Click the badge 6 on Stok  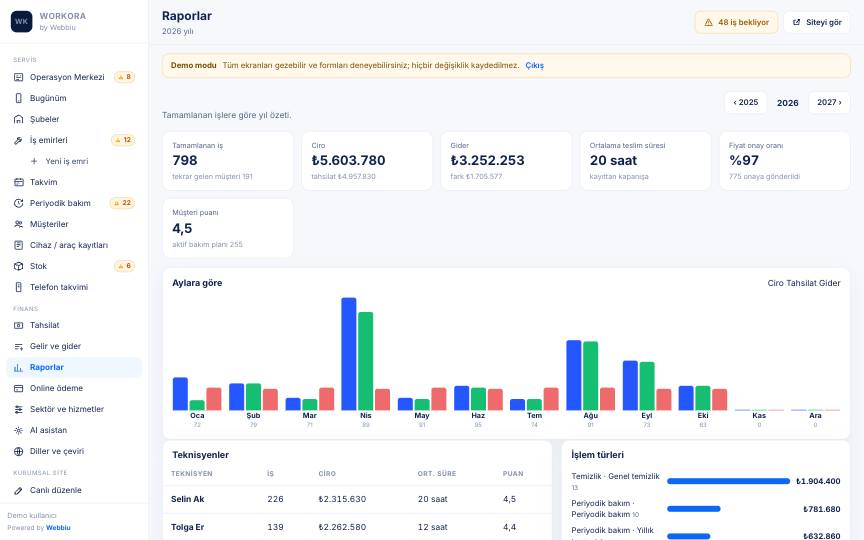[125, 266]
